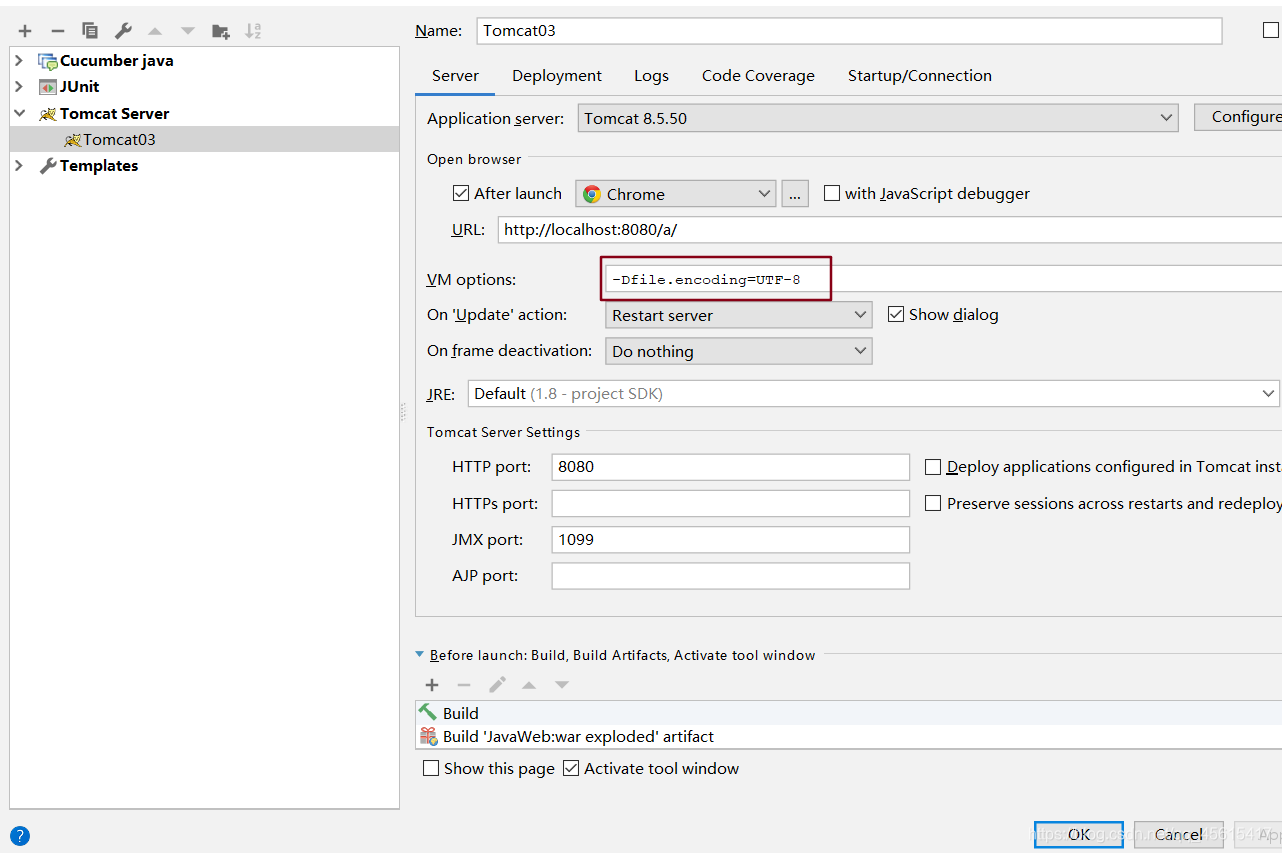Expand the Cucumber java node

(x=19, y=61)
